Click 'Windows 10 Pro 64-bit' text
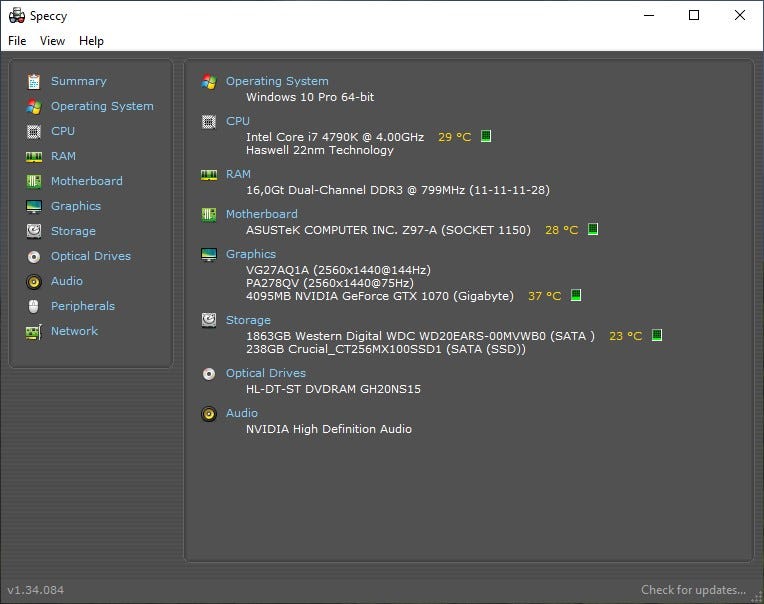This screenshot has height=604, width=764. [310, 97]
